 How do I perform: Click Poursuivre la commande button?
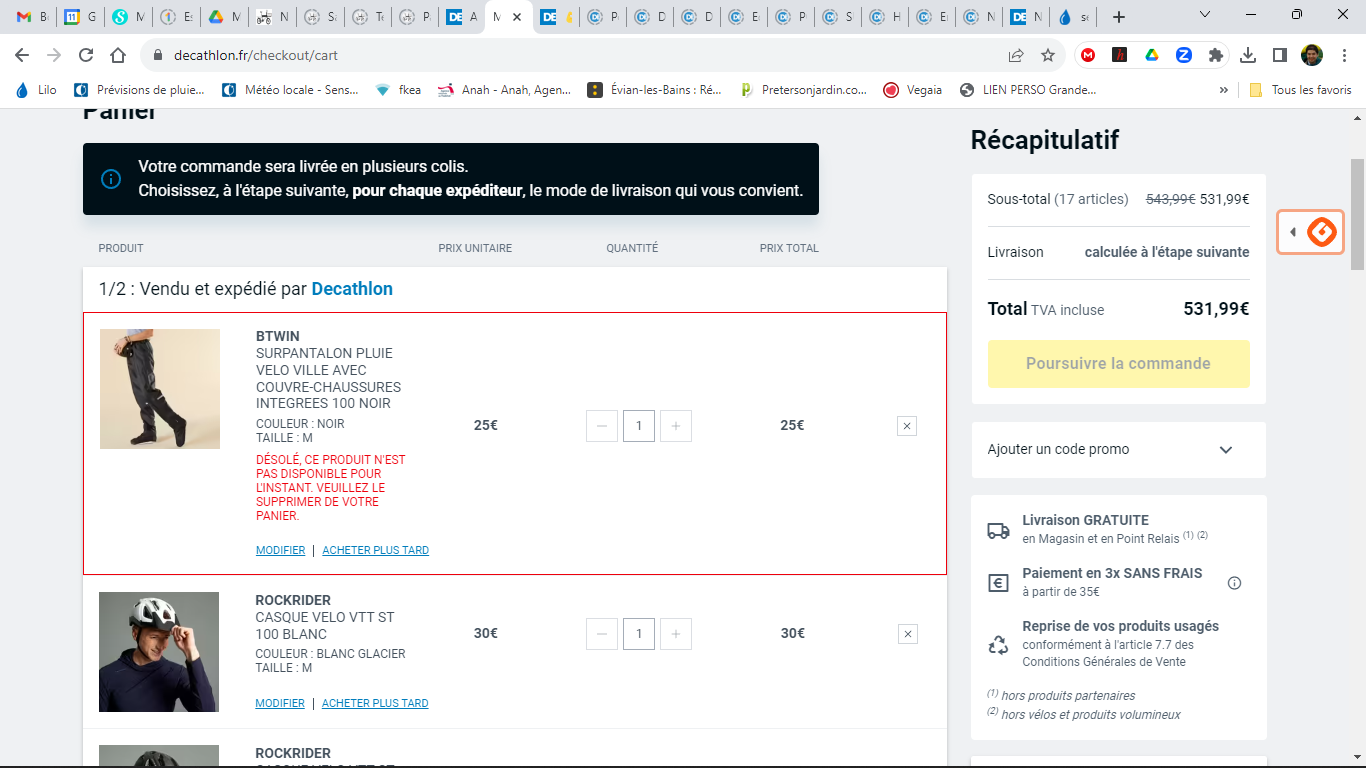point(1118,364)
